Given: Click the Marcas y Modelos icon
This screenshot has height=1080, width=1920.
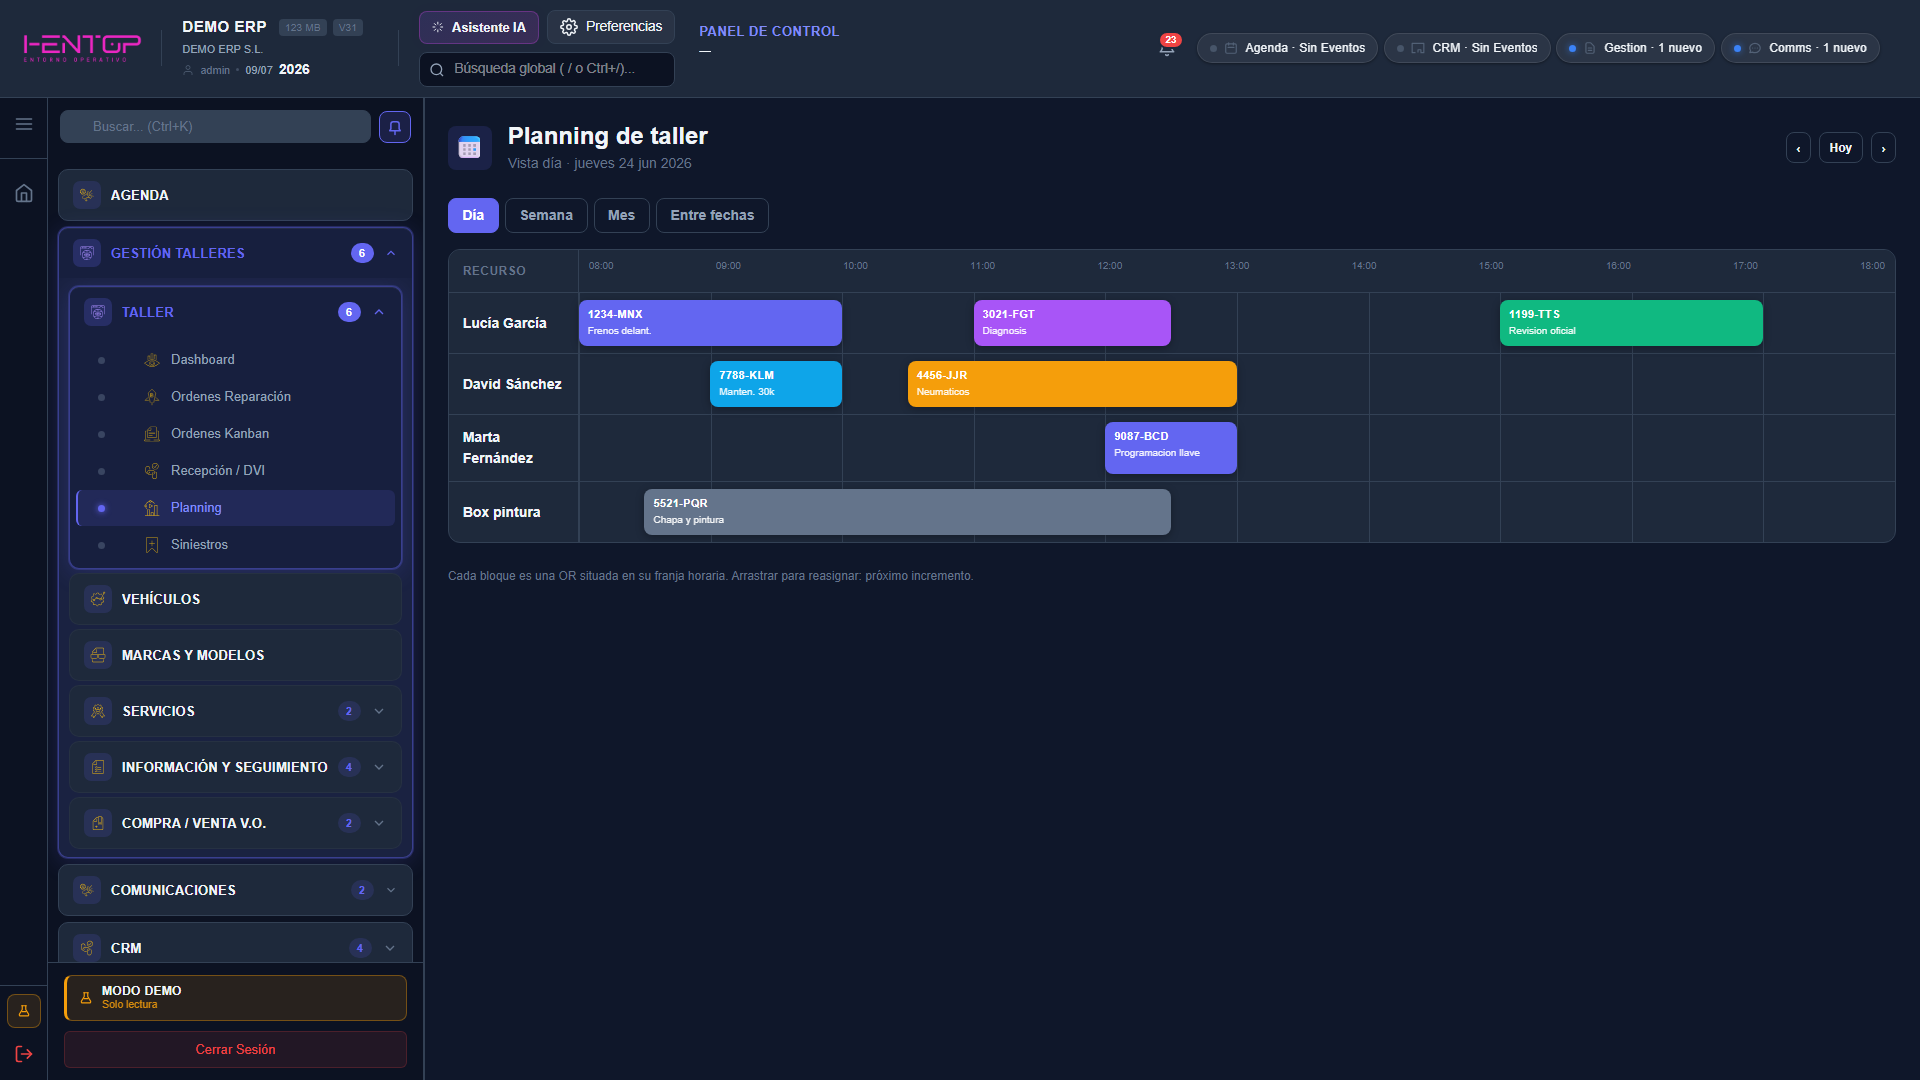Looking at the screenshot, I should pyautogui.click(x=98, y=655).
